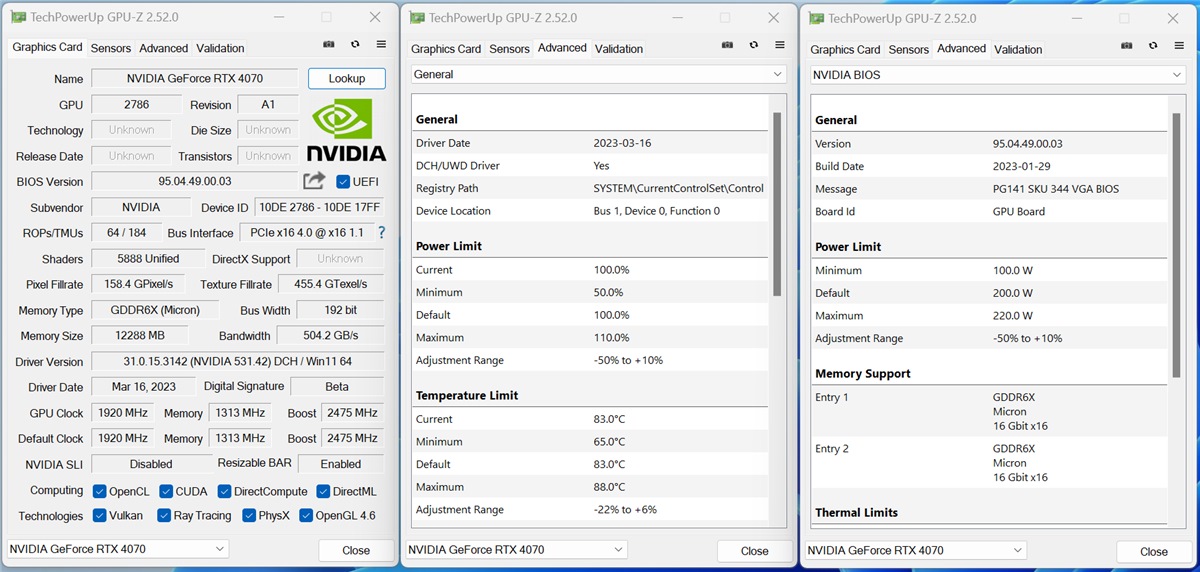Click the screenshot camera icon in the Graphics Card window
This screenshot has width=1200, height=572.
pos(329,45)
